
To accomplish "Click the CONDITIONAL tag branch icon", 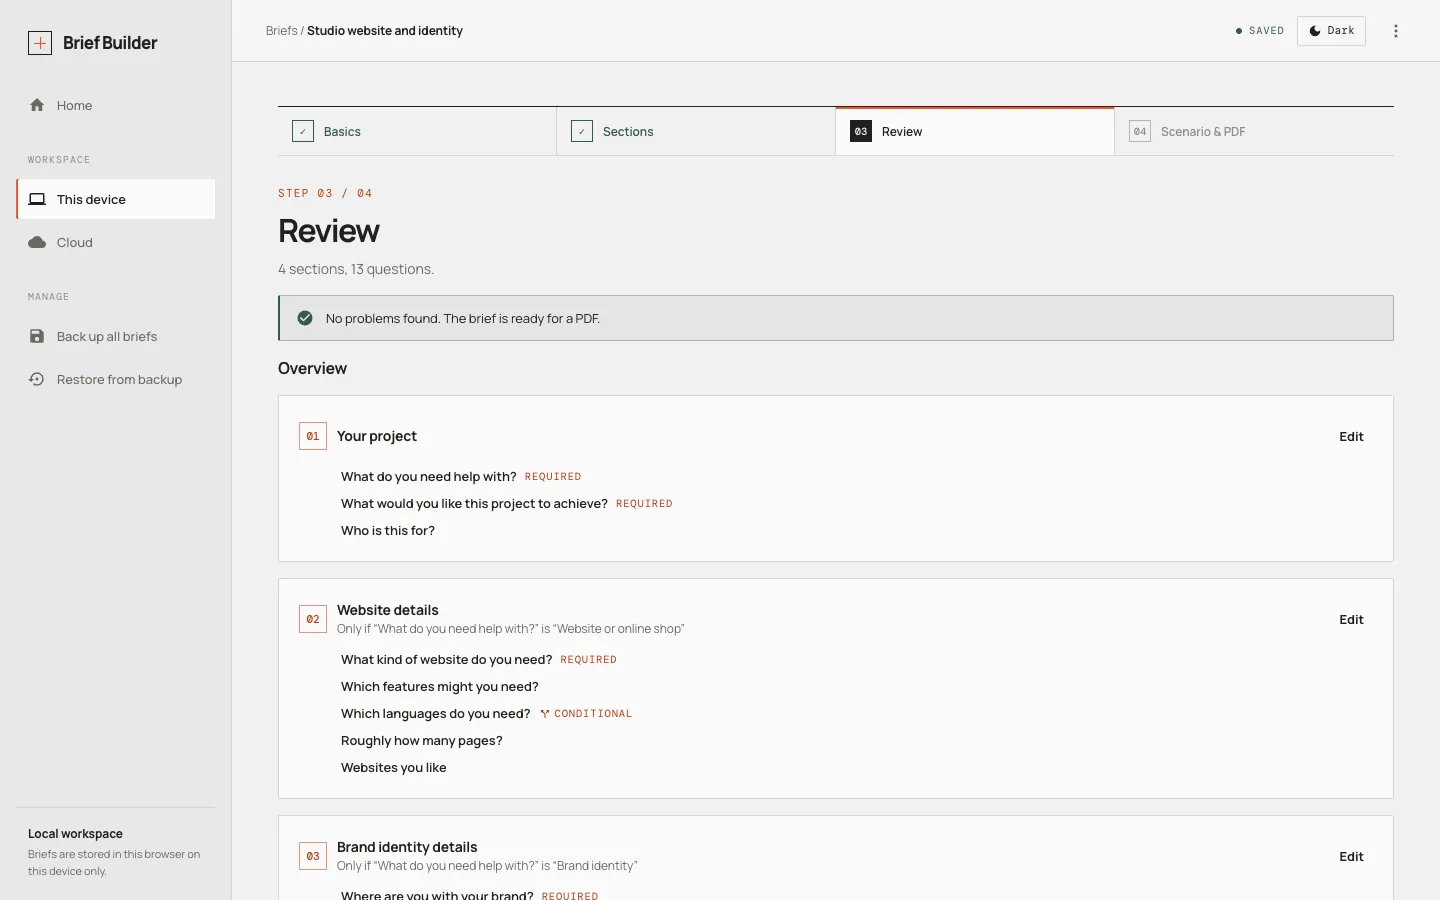I will (x=545, y=714).
